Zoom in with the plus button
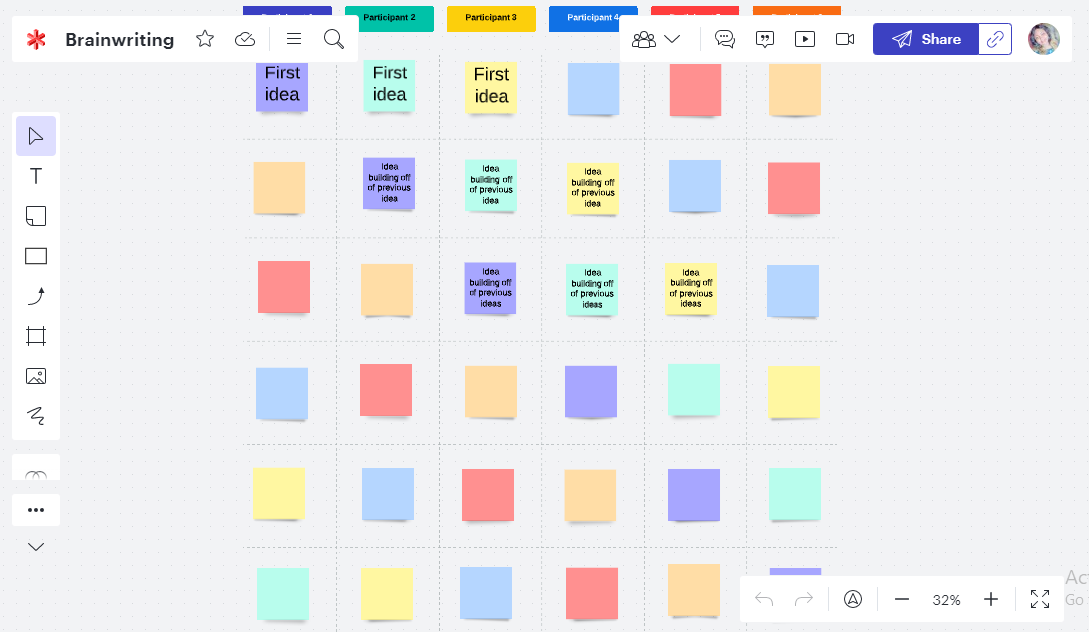Viewport: 1089px width, 632px height. coord(991,599)
